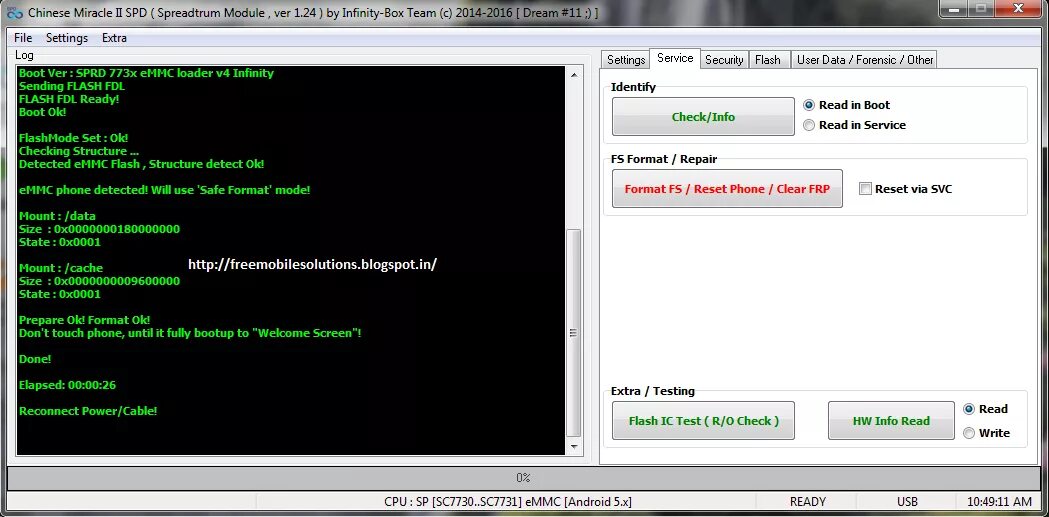The width and height of the screenshot is (1049, 517).
Task: Click log line 'Elapsed: 00:00:26'
Action: pos(68,385)
